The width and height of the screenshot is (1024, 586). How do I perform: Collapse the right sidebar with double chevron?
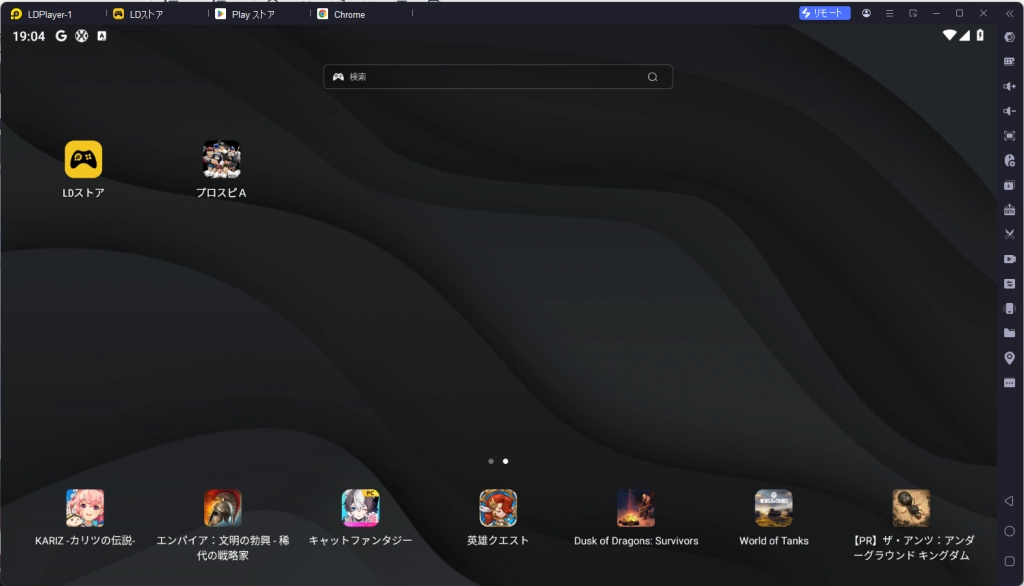coord(1009,13)
